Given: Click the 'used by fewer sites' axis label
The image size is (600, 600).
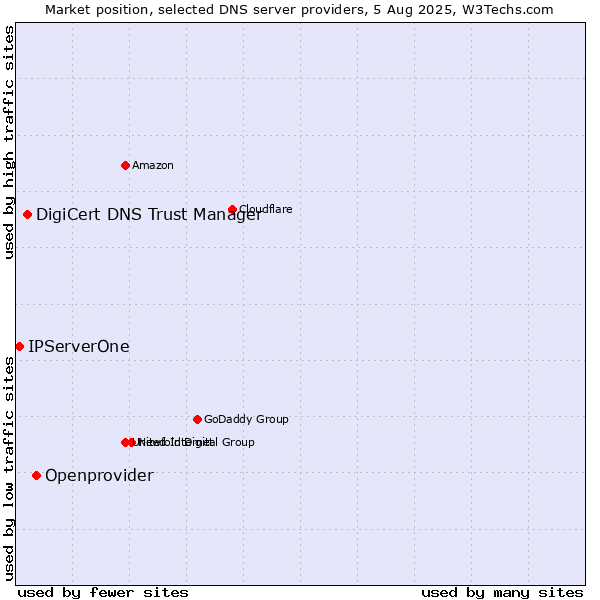Looking at the screenshot, I should pyautogui.click(x=103, y=592).
